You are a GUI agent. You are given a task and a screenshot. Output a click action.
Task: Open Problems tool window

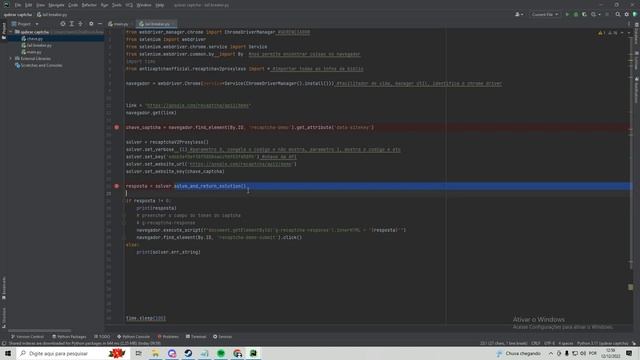pyautogui.click(x=168, y=337)
